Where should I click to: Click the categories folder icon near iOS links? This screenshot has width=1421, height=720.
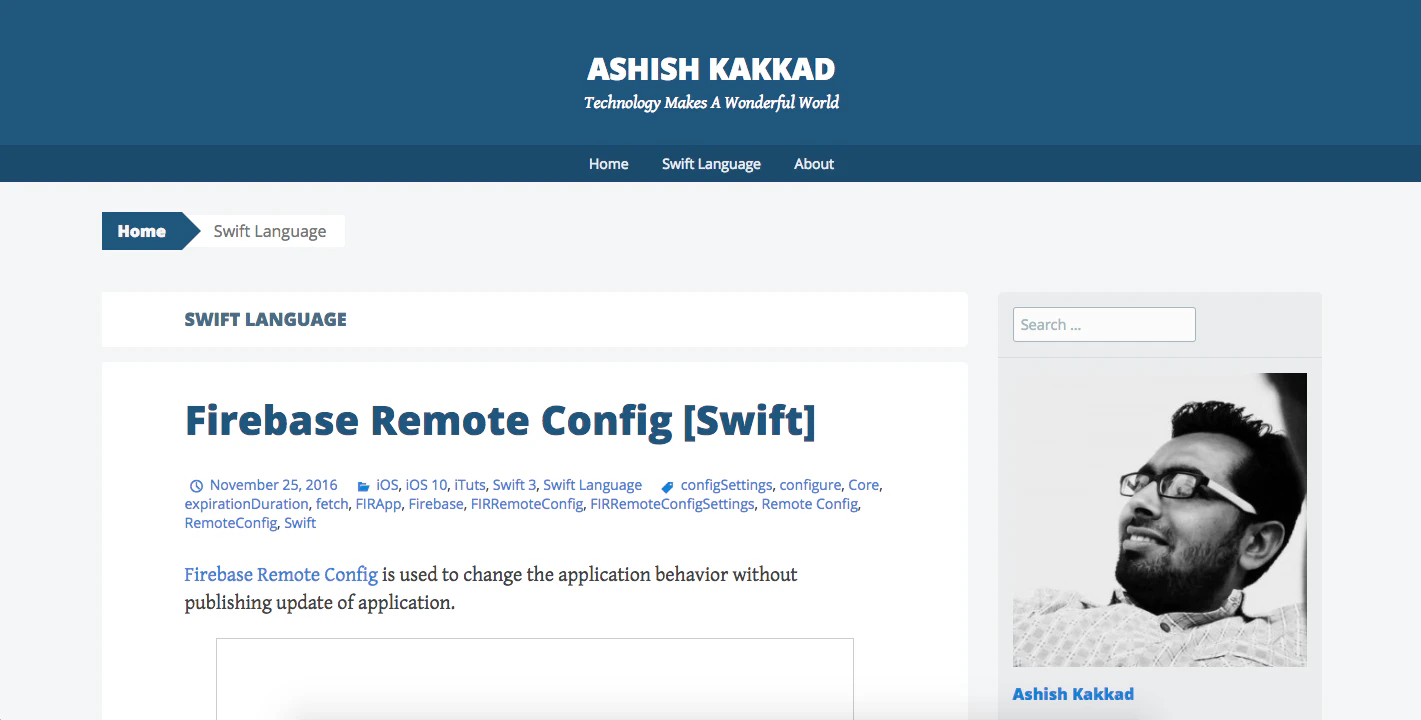click(364, 484)
